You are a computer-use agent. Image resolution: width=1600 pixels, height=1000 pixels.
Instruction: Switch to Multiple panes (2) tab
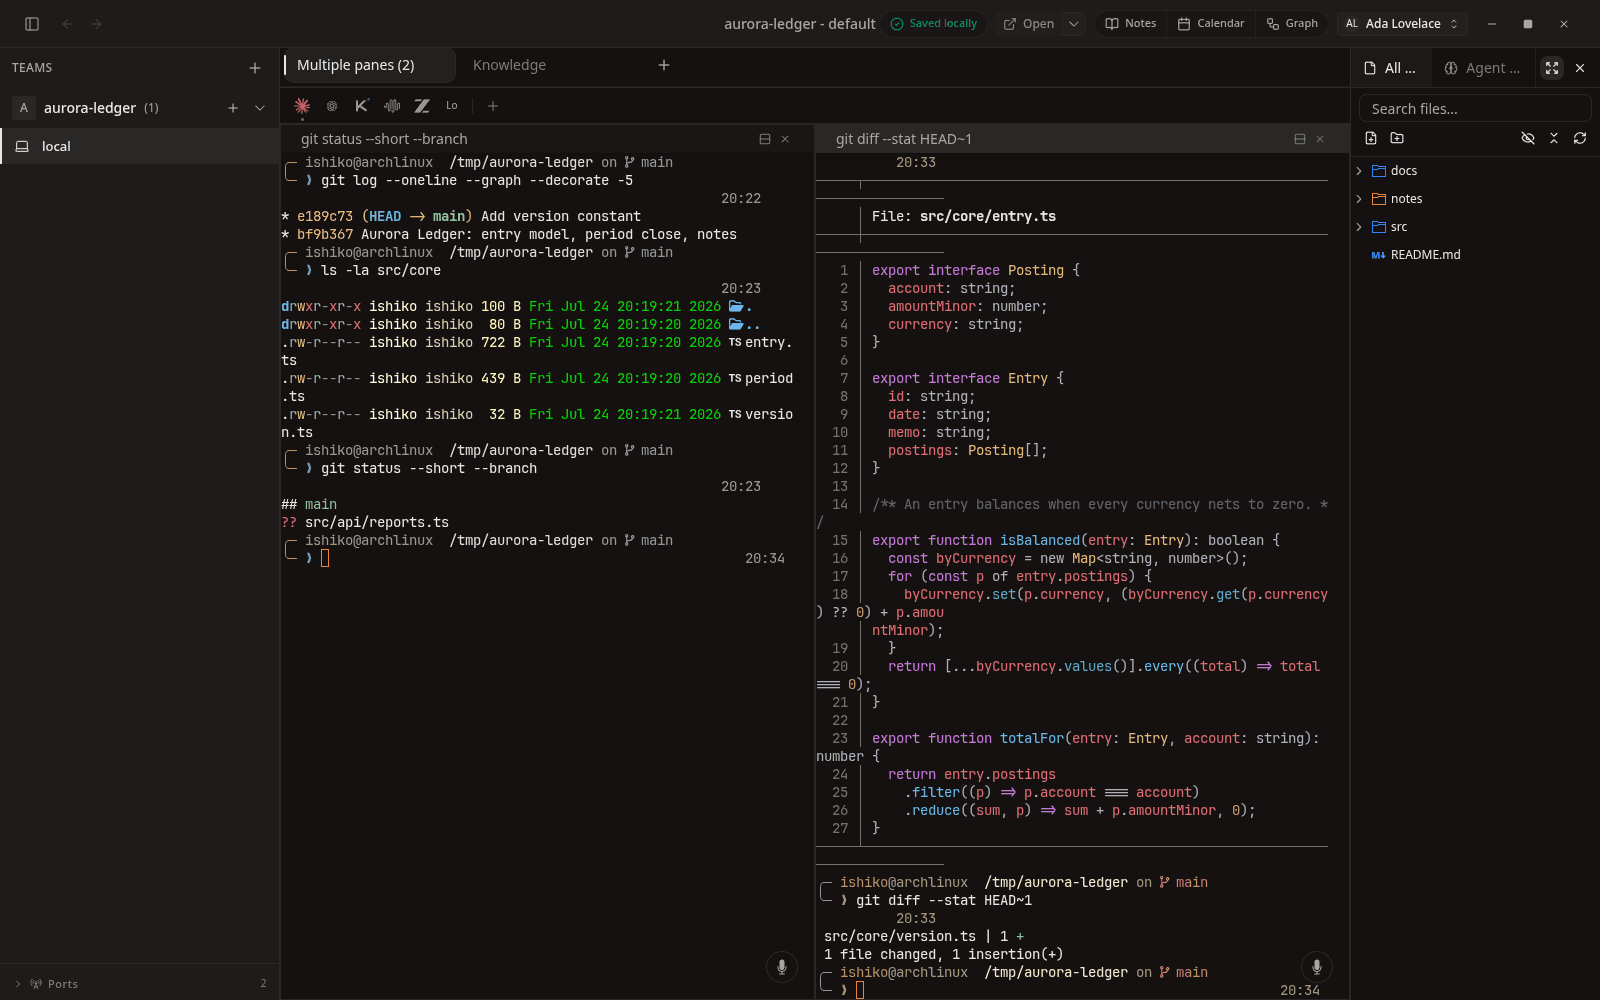(x=368, y=65)
